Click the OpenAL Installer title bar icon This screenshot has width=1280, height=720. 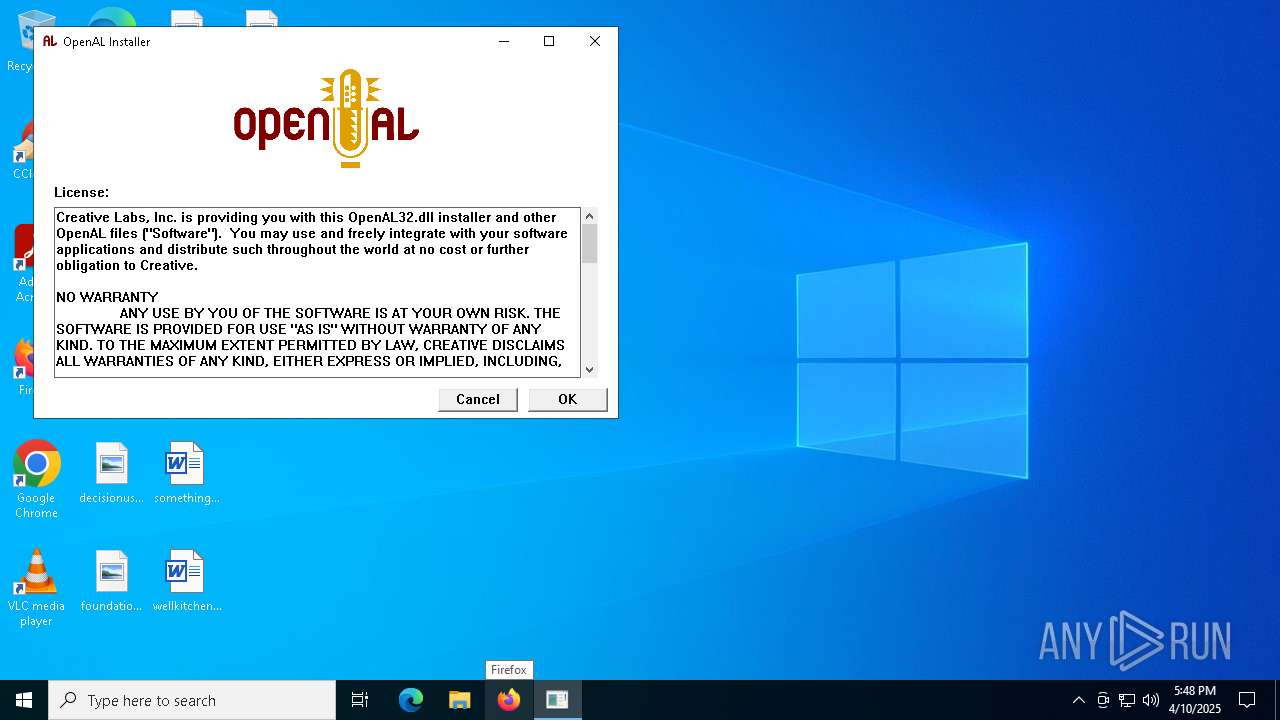pyautogui.click(x=50, y=41)
